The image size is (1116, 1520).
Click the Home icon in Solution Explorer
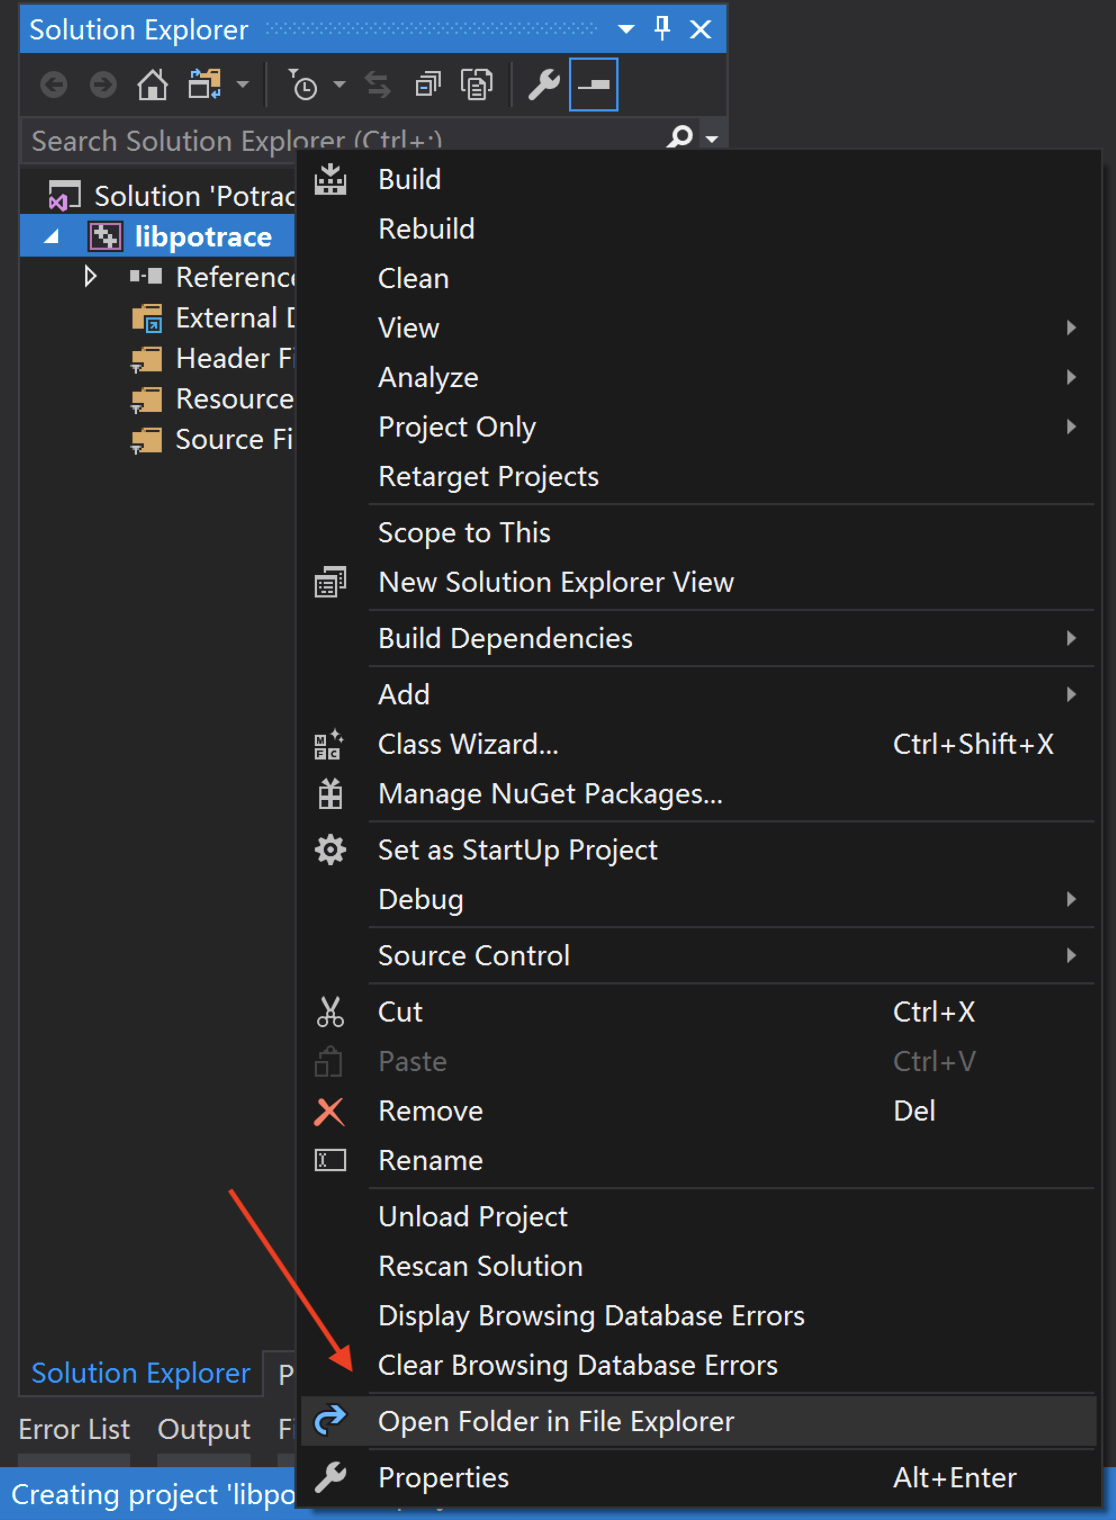[x=152, y=85]
